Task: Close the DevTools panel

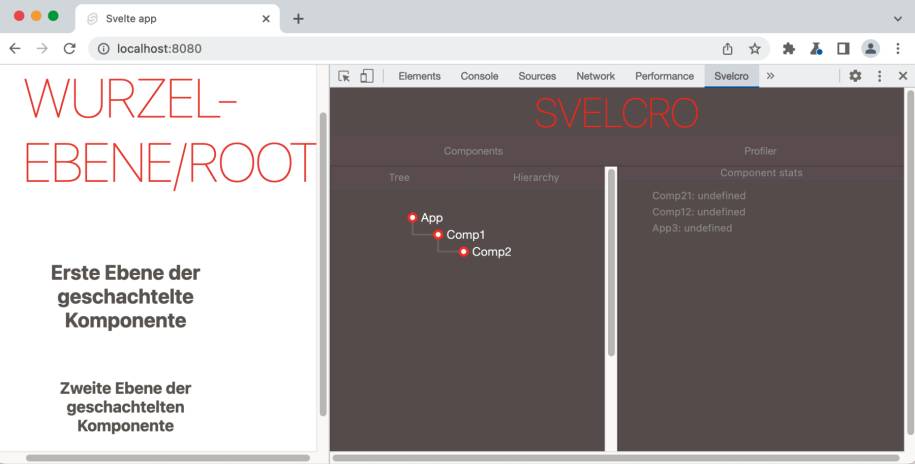Action: 903,76
